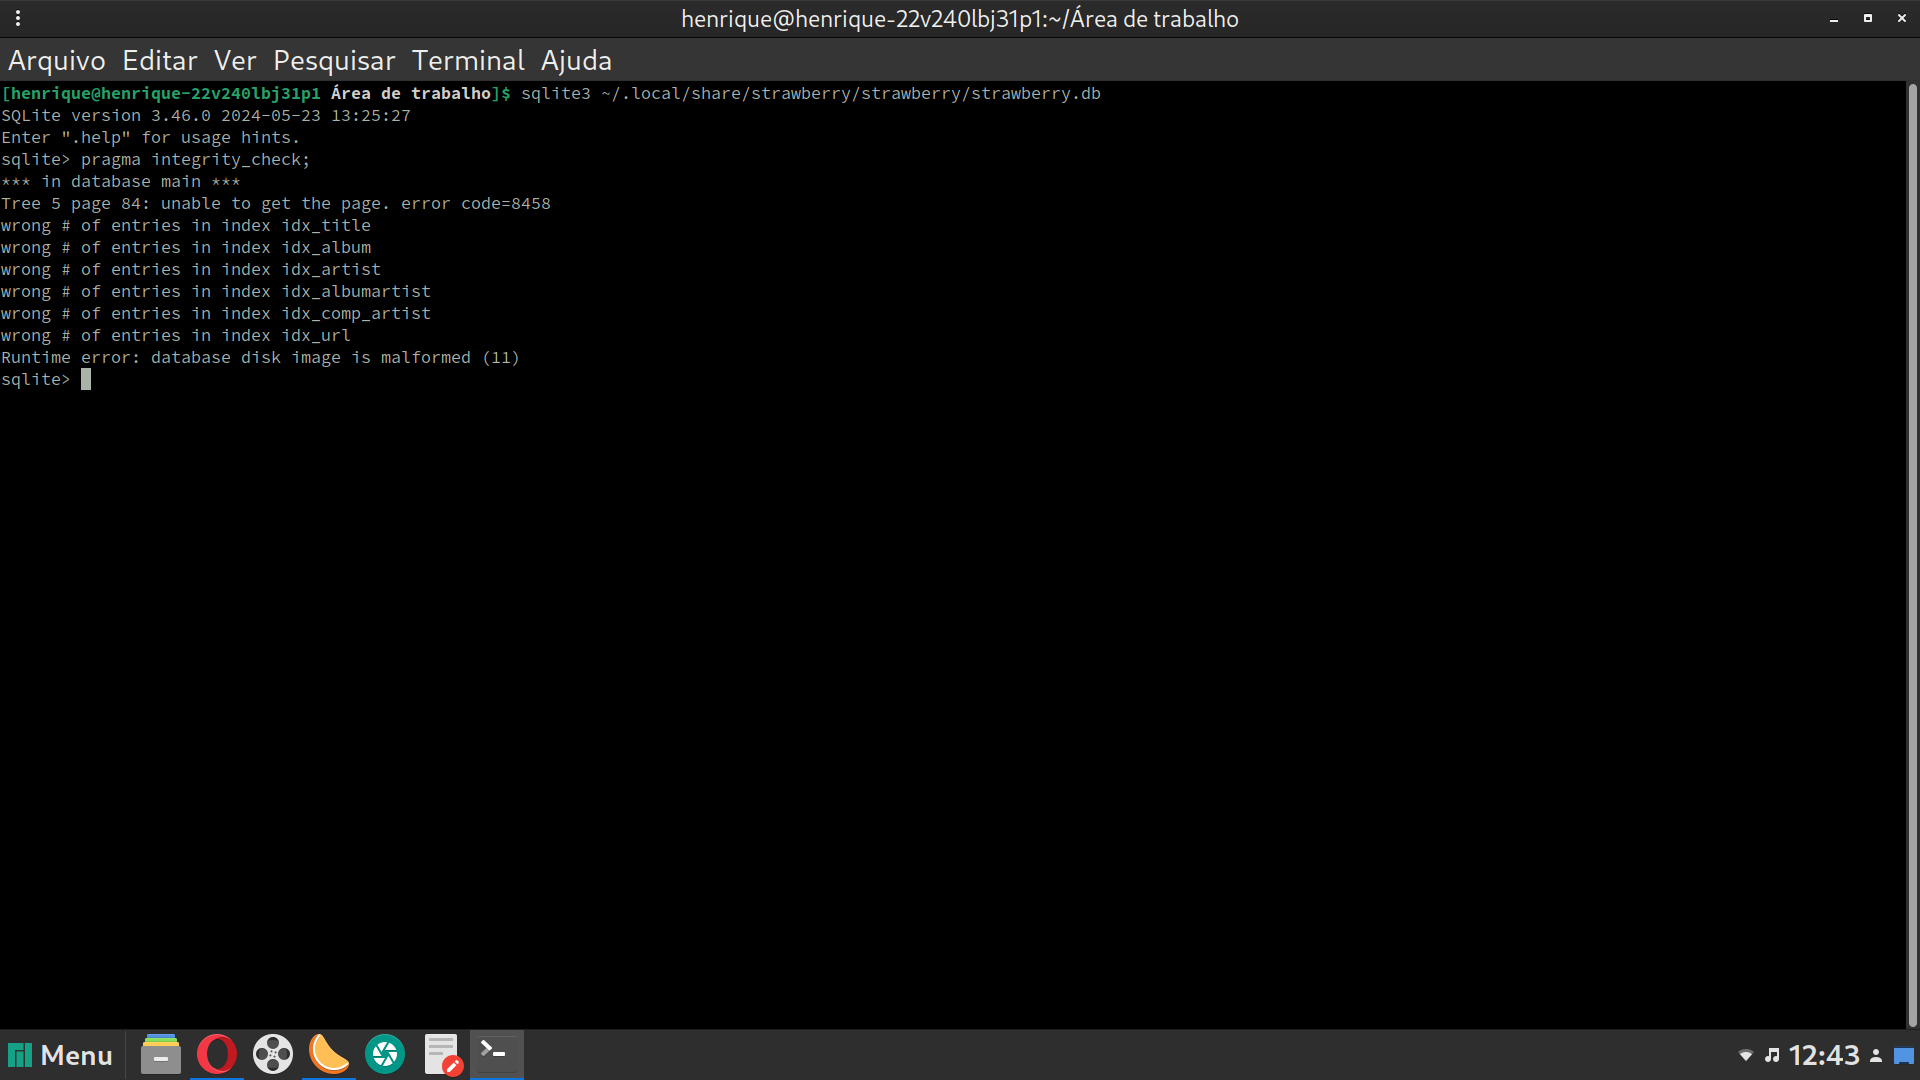Screen dimensions: 1920x1080
Task: Click the idx_comp_artist index line
Action: (216, 314)
